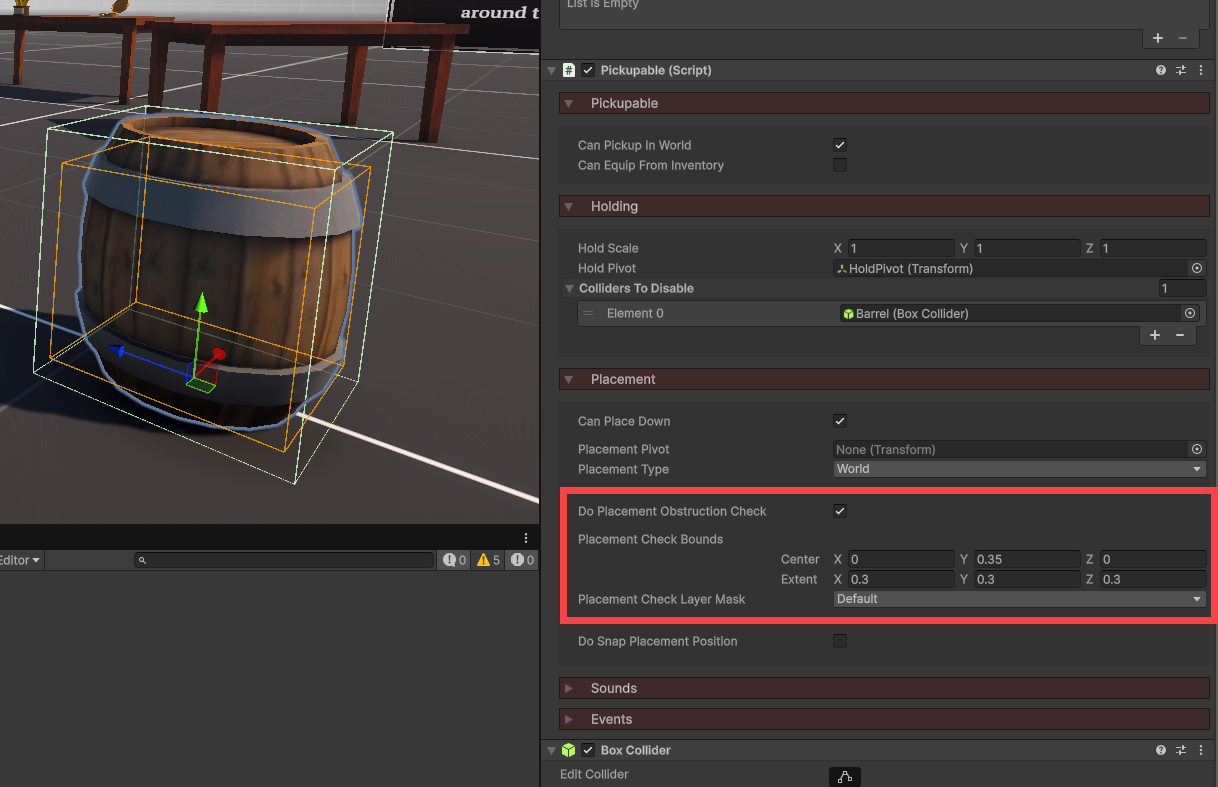Viewport: 1218px width, 787px height.
Task: Open the Placement Pivot object picker
Action: tap(1196, 449)
